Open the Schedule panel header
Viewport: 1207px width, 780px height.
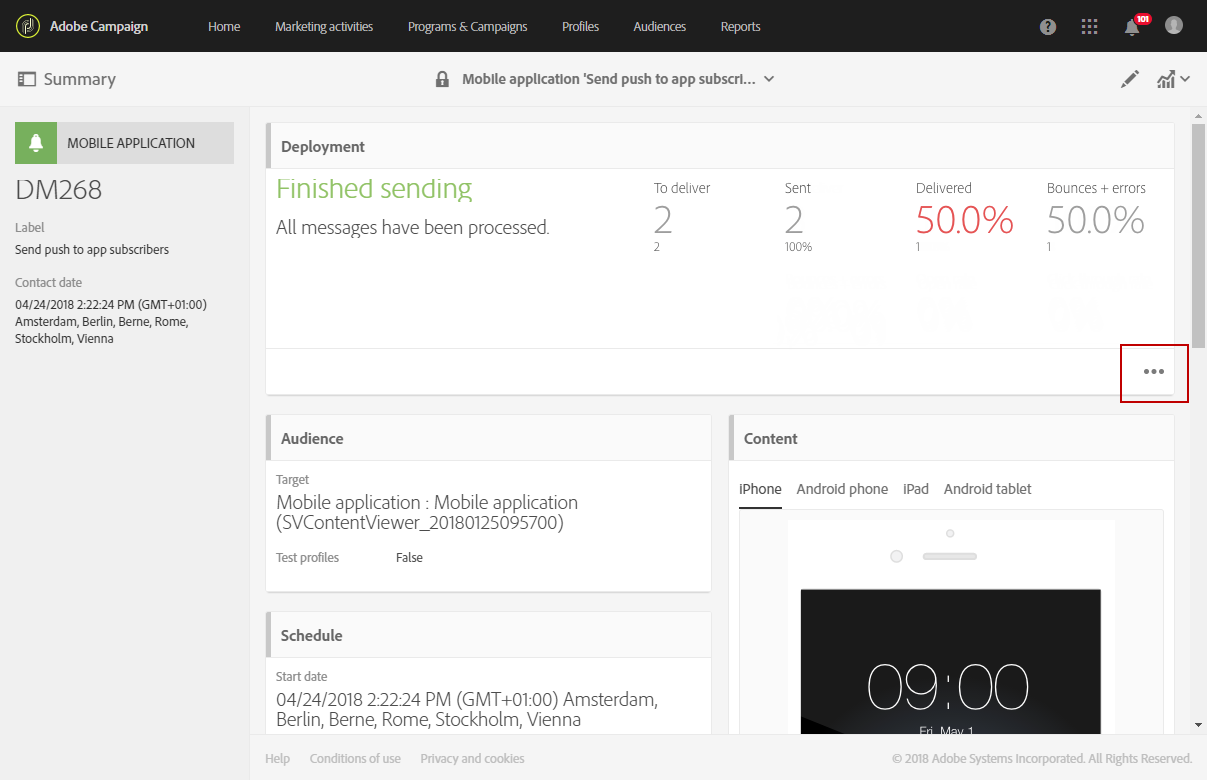tap(488, 635)
